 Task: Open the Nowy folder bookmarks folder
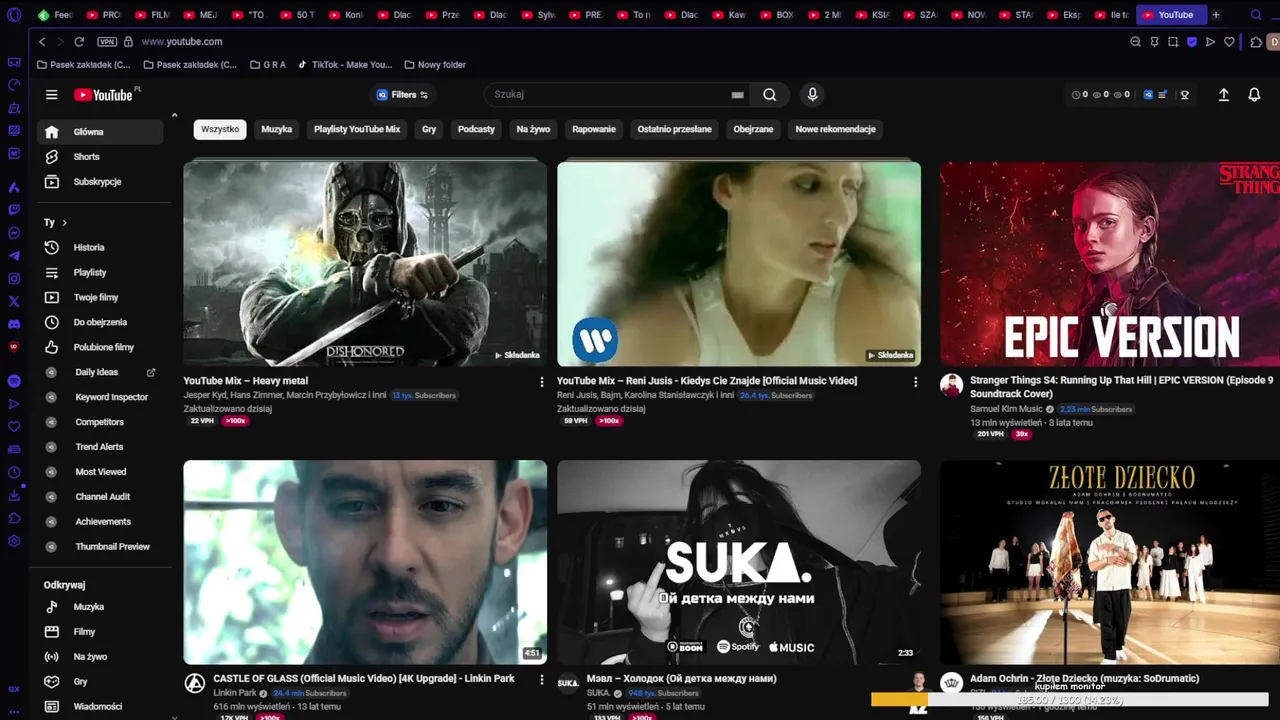(435, 65)
